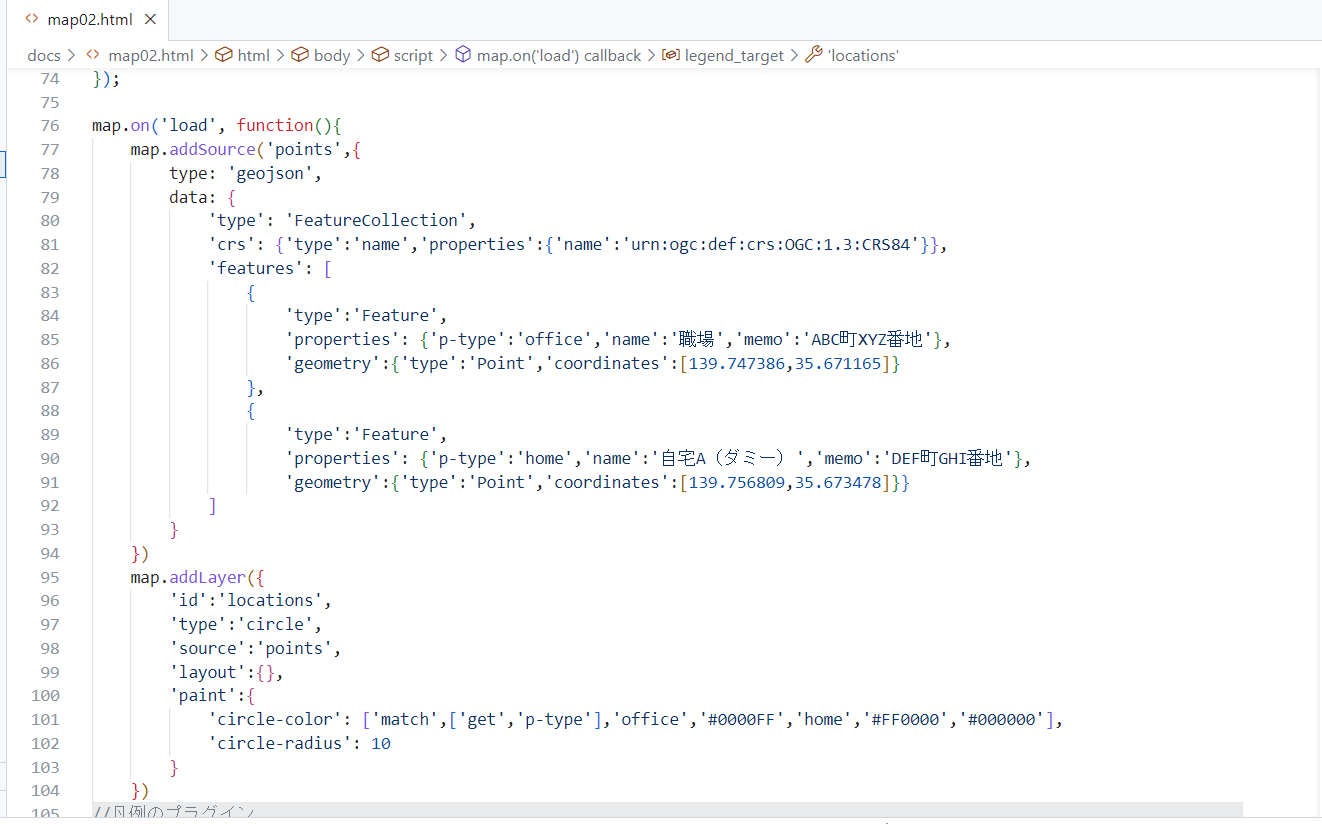
Task: Click the longitude 139.747386
Action: [737, 363]
